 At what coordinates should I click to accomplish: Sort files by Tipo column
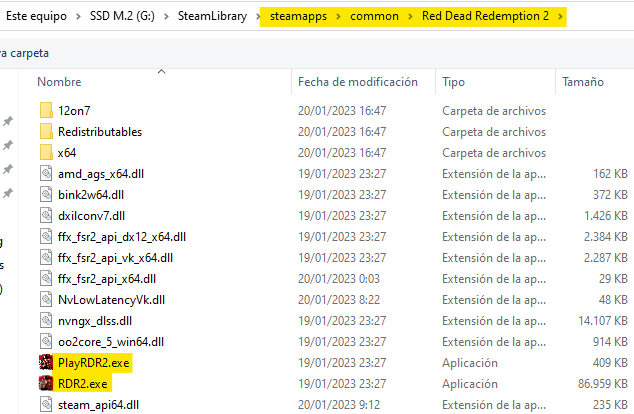pyautogui.click(x=453, y=82)
